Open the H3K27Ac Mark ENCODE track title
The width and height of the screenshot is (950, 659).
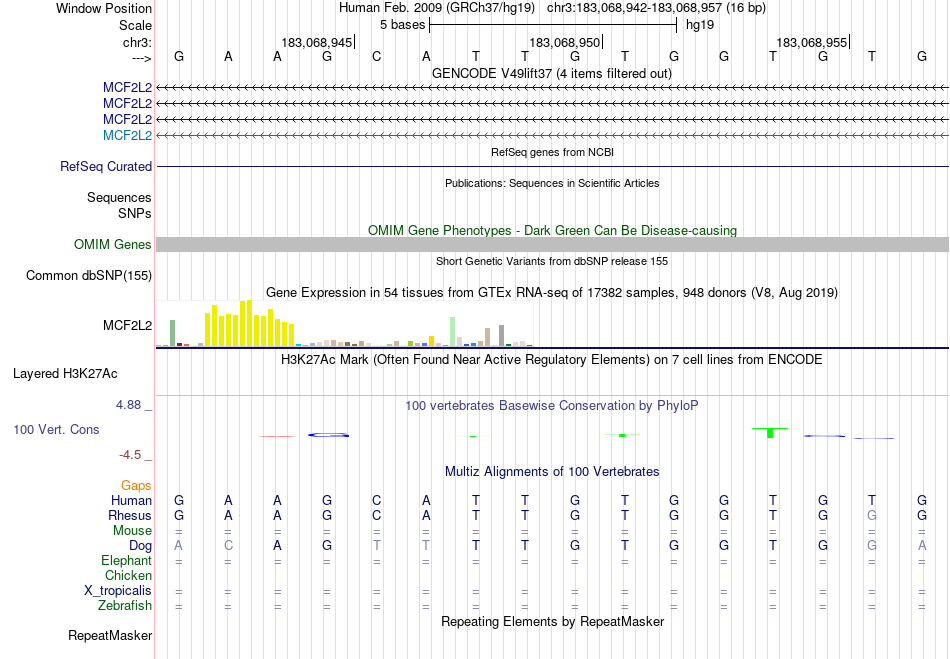[x=552, y=360]
